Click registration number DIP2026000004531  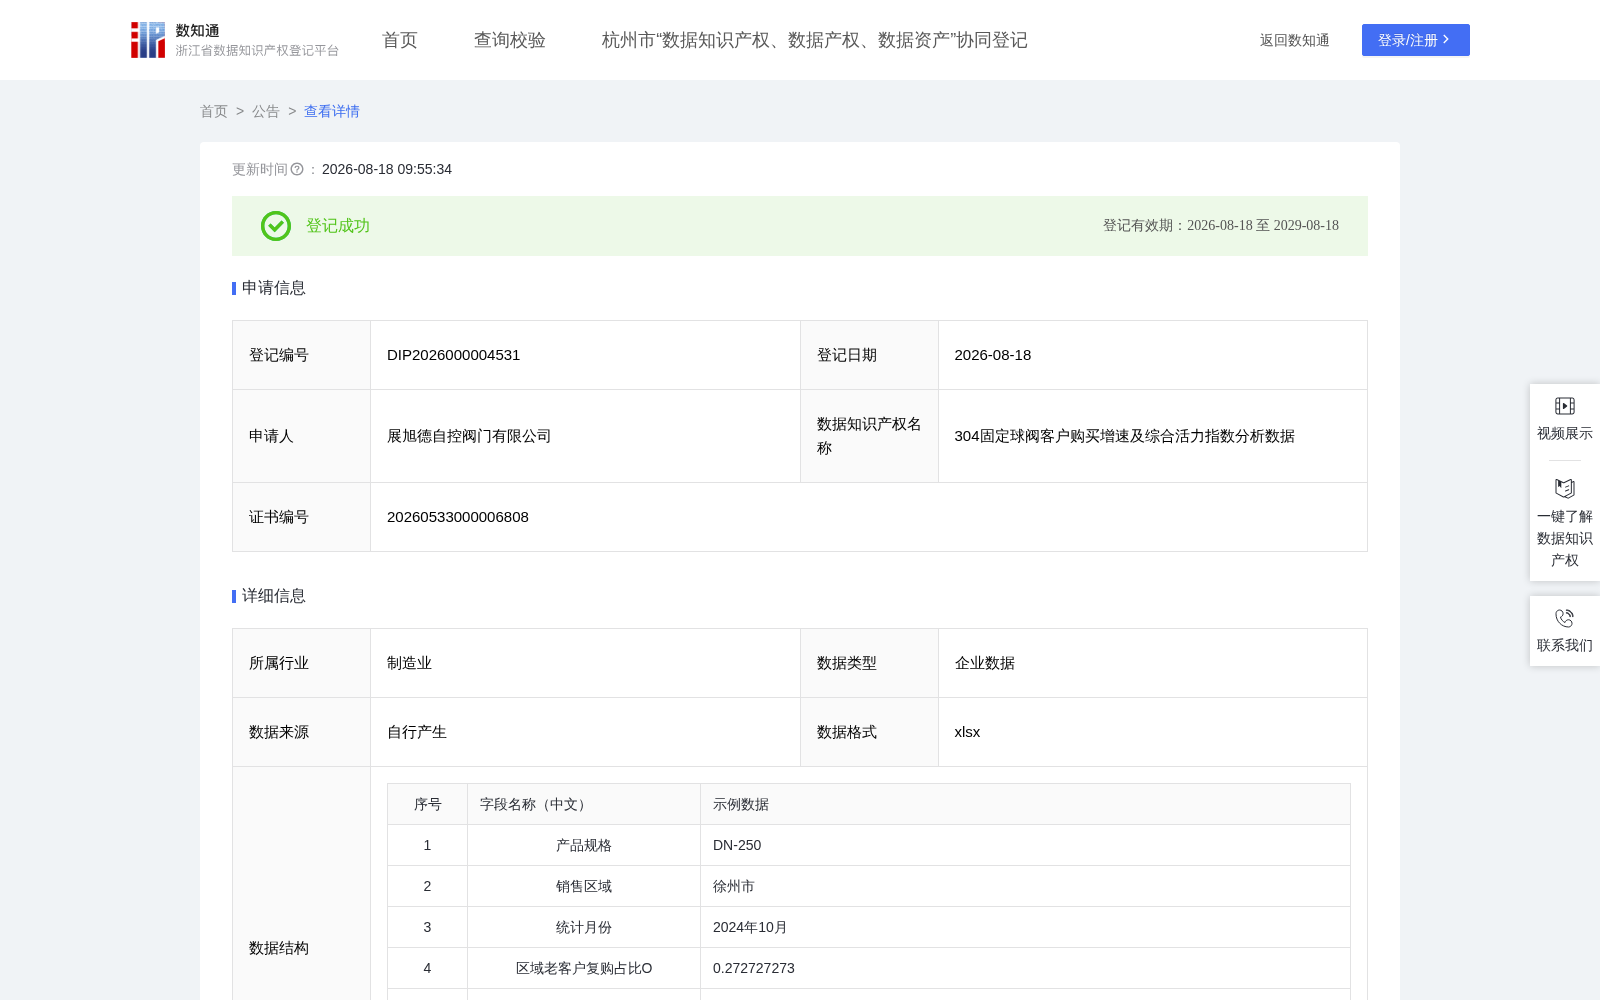[453, 355]
